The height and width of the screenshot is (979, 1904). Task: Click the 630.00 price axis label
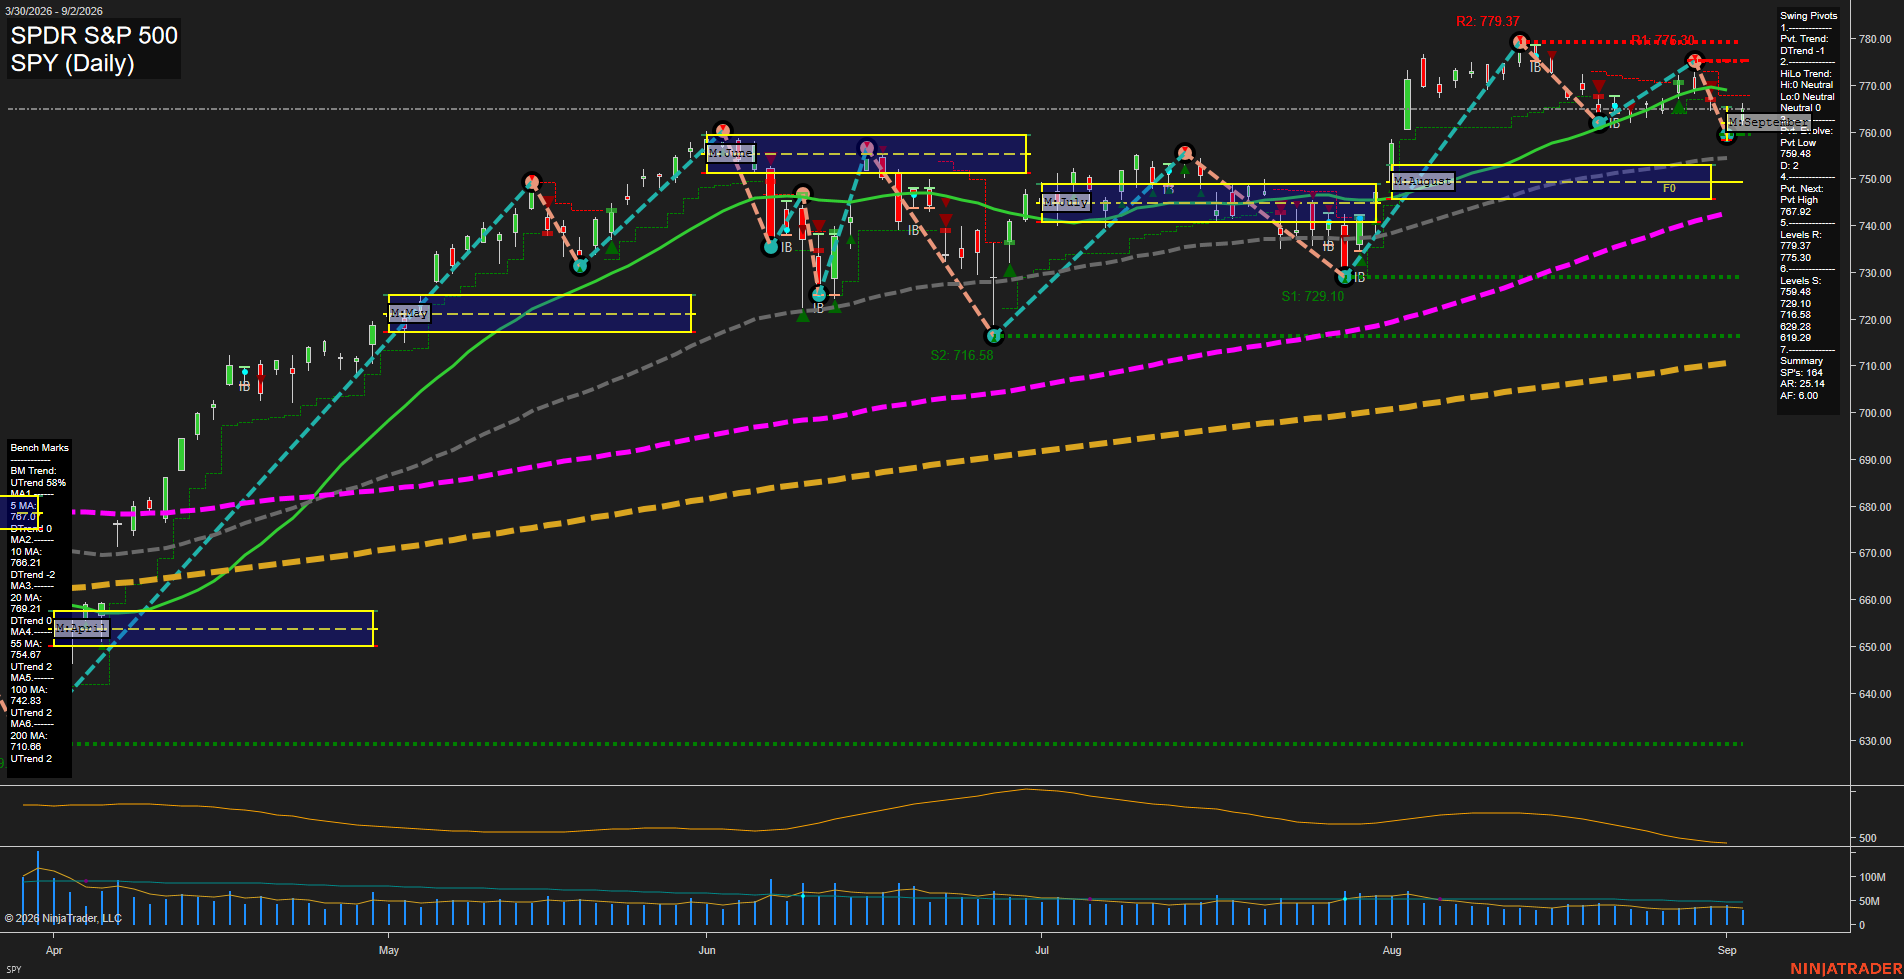[x=1875, y=741]
